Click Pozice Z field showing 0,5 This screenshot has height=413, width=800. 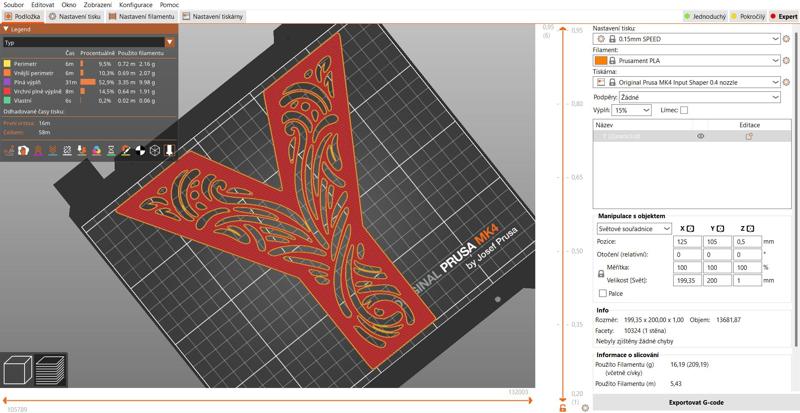coord(747,241)
